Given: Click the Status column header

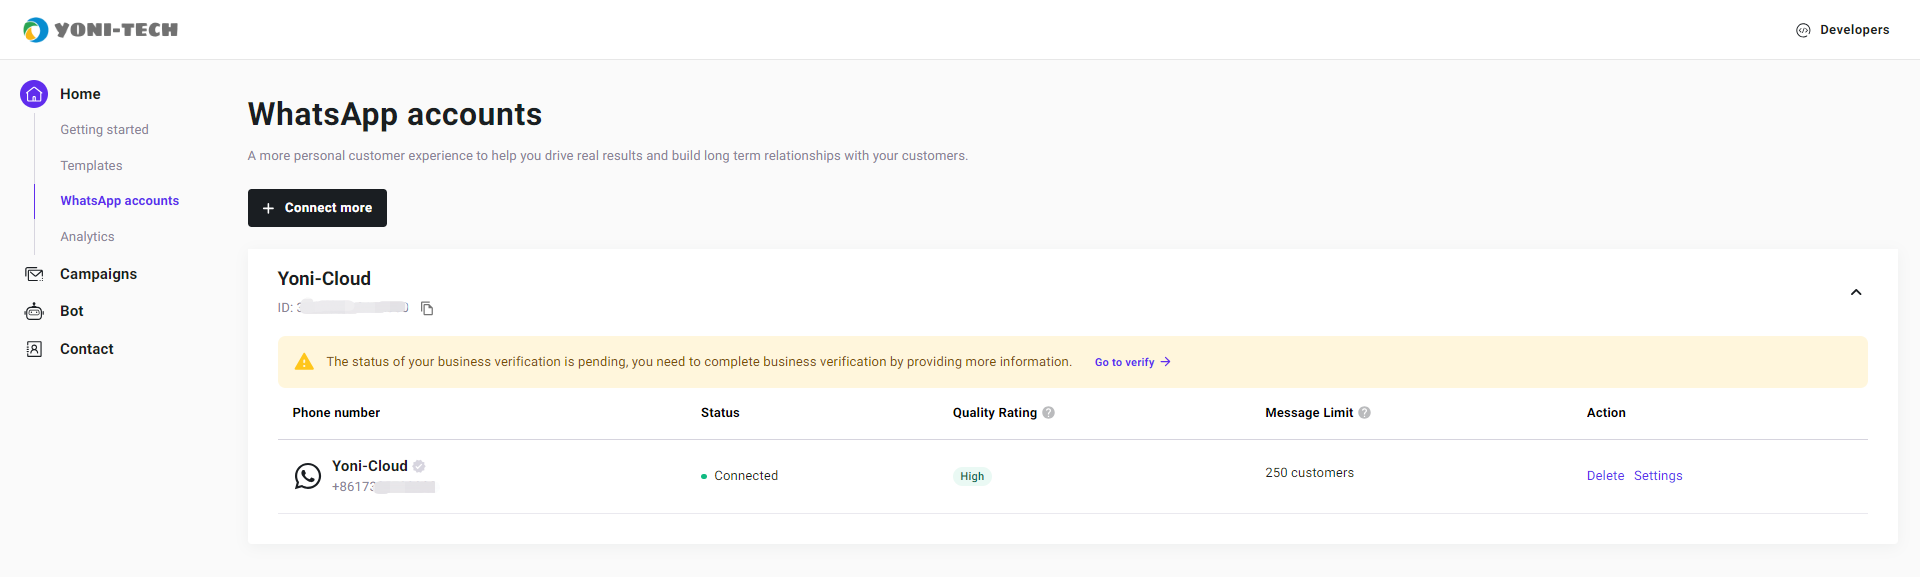Looking at the screenshot, I should 720,413.
